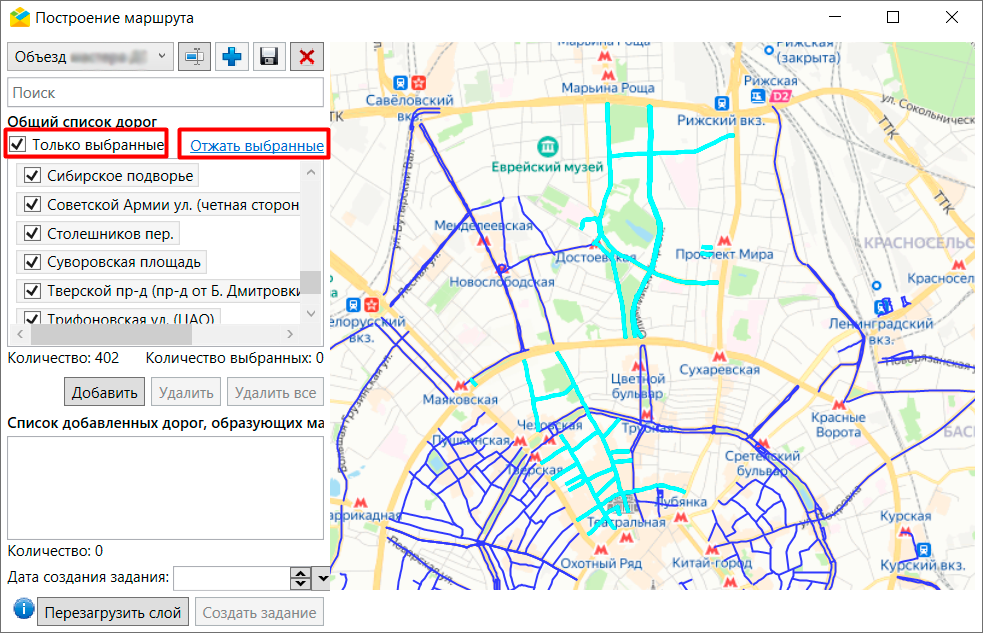Uncheck the Столешников пер. road checkbox
983x633 pixels.
(31, 234)
